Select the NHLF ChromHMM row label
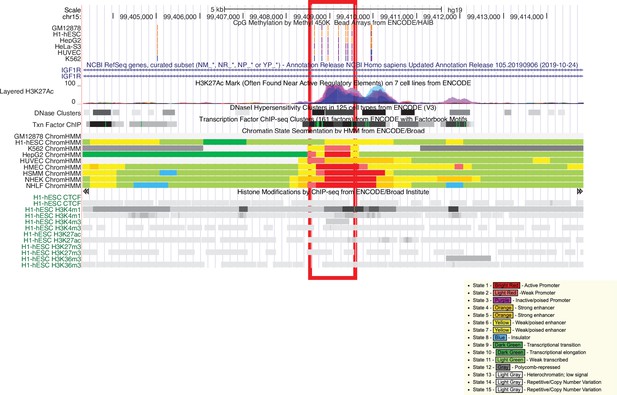This screenshot has width=617, height=395. point(54,186)
